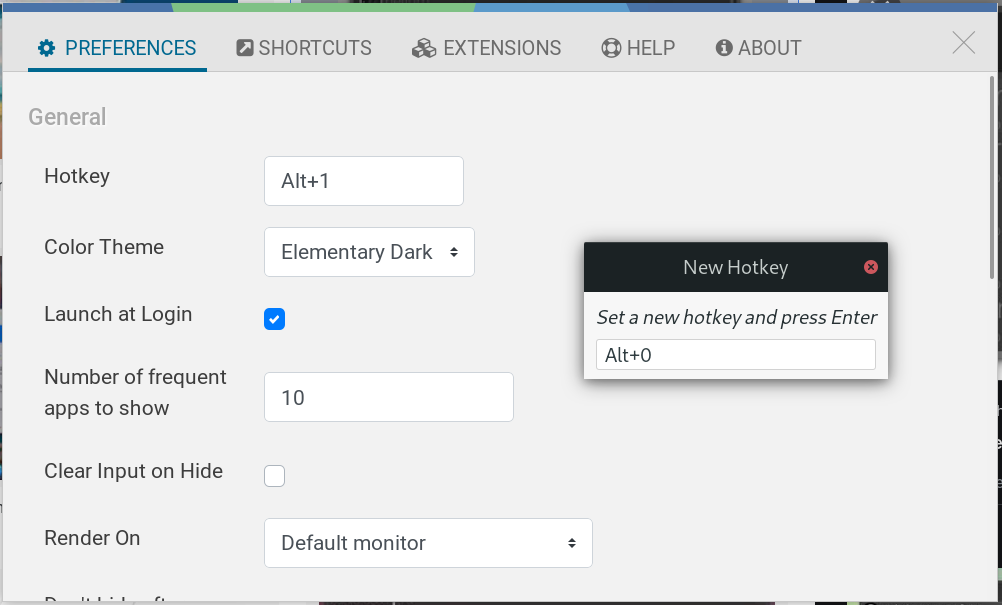Click the extensions icon beside EXTENSIONS
Image resolution: width=1002 pixels, height=605 pixels.
(x=423, y=47)
